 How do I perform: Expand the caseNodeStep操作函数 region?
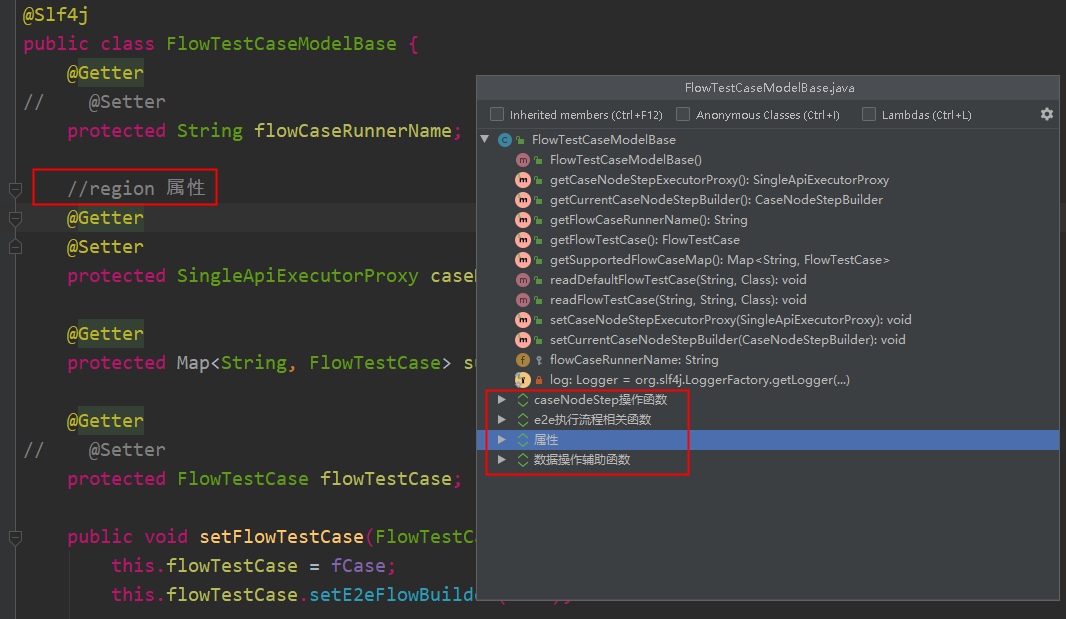tap(502, 399)
